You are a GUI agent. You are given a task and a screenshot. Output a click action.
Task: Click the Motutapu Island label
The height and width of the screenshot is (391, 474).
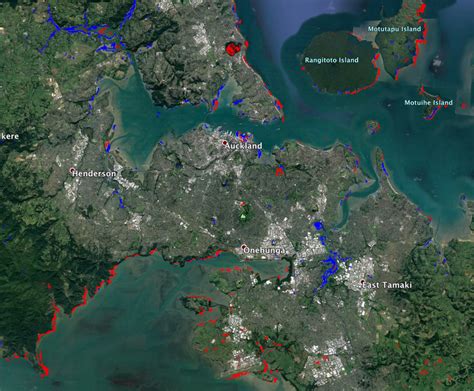click(x=394, y=29)
